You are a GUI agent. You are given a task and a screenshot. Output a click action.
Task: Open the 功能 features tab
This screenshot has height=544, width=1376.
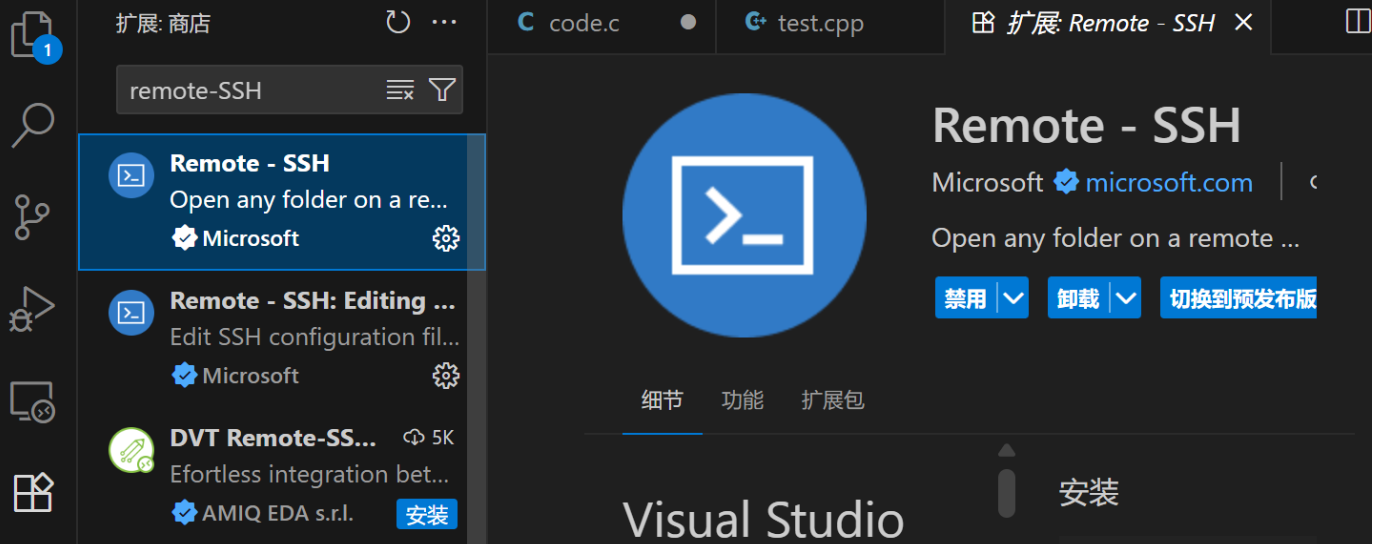coord(743,400)
